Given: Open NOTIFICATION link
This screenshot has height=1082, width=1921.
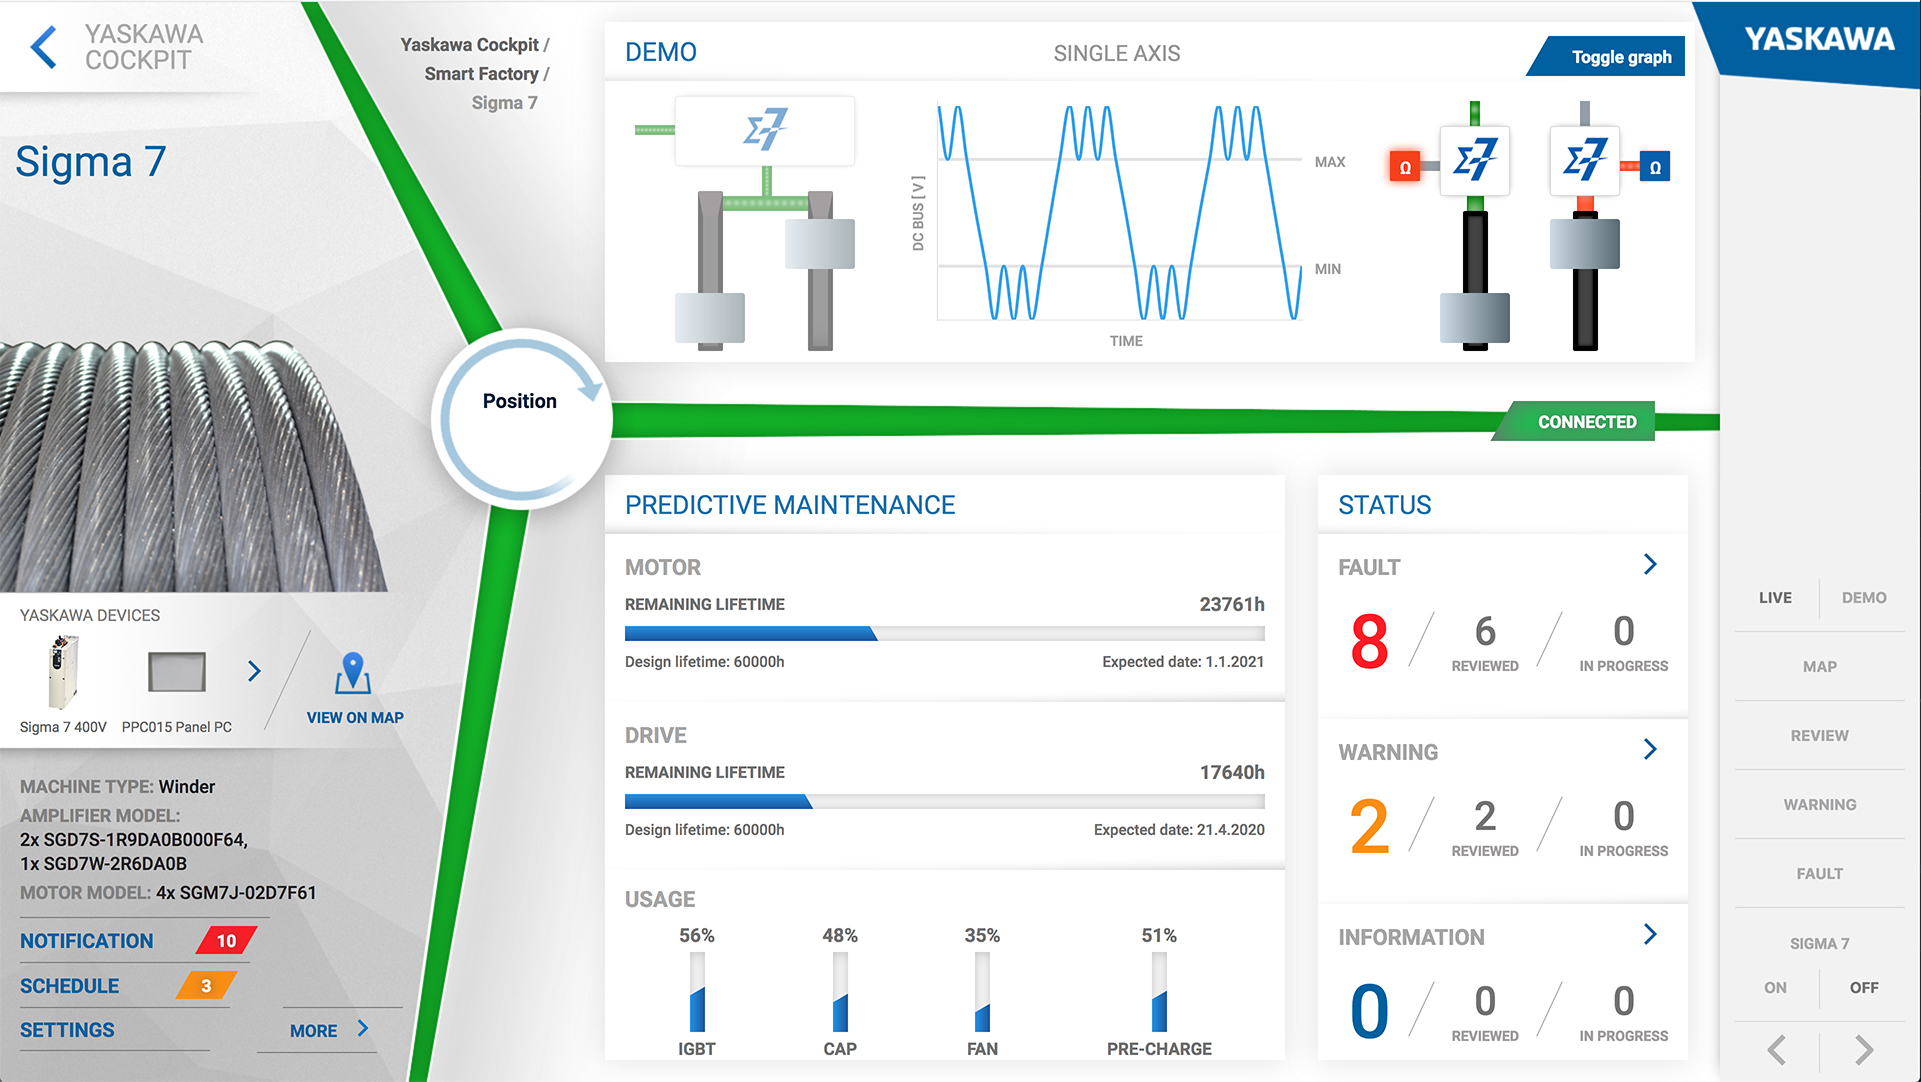Looking at the screenshot, I should [x=87, y=941].
